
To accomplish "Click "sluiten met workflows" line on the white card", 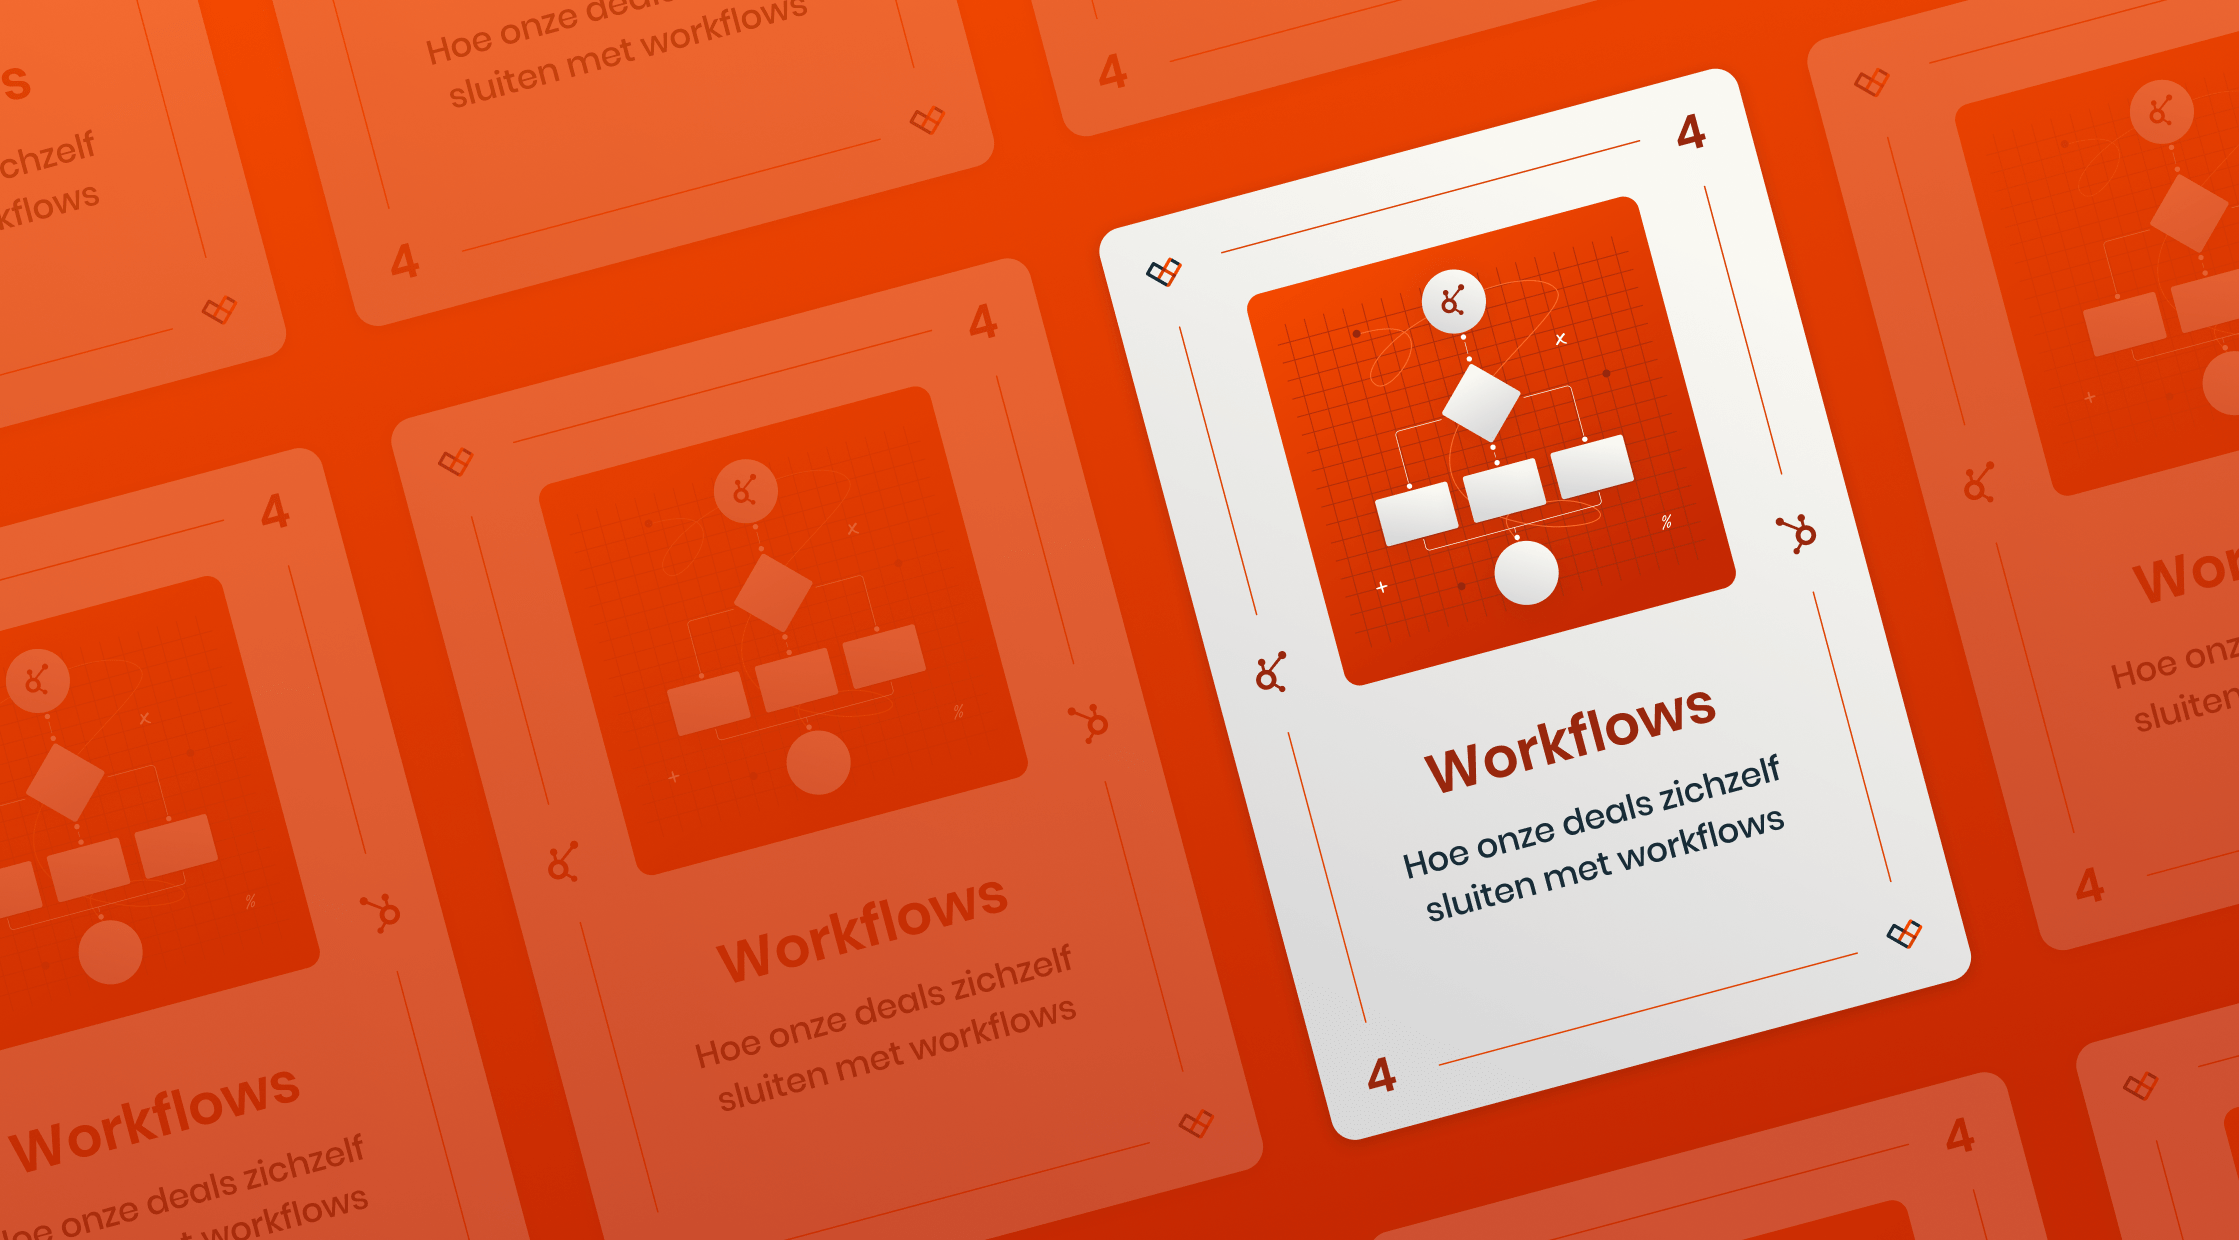I will (x=1604, y=864).
